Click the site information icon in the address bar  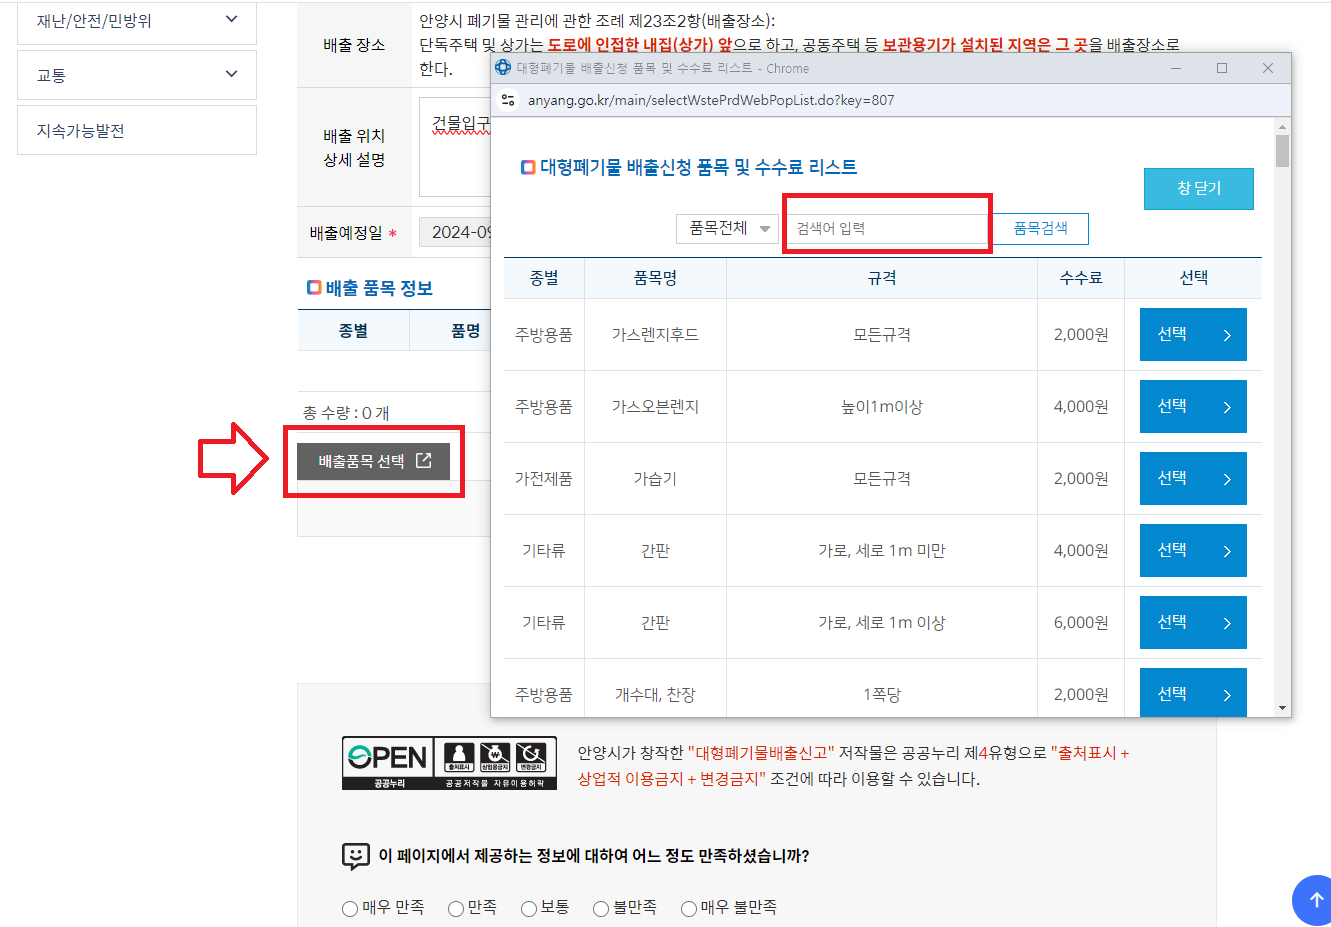pyautogui.click(x=508, y=101)
